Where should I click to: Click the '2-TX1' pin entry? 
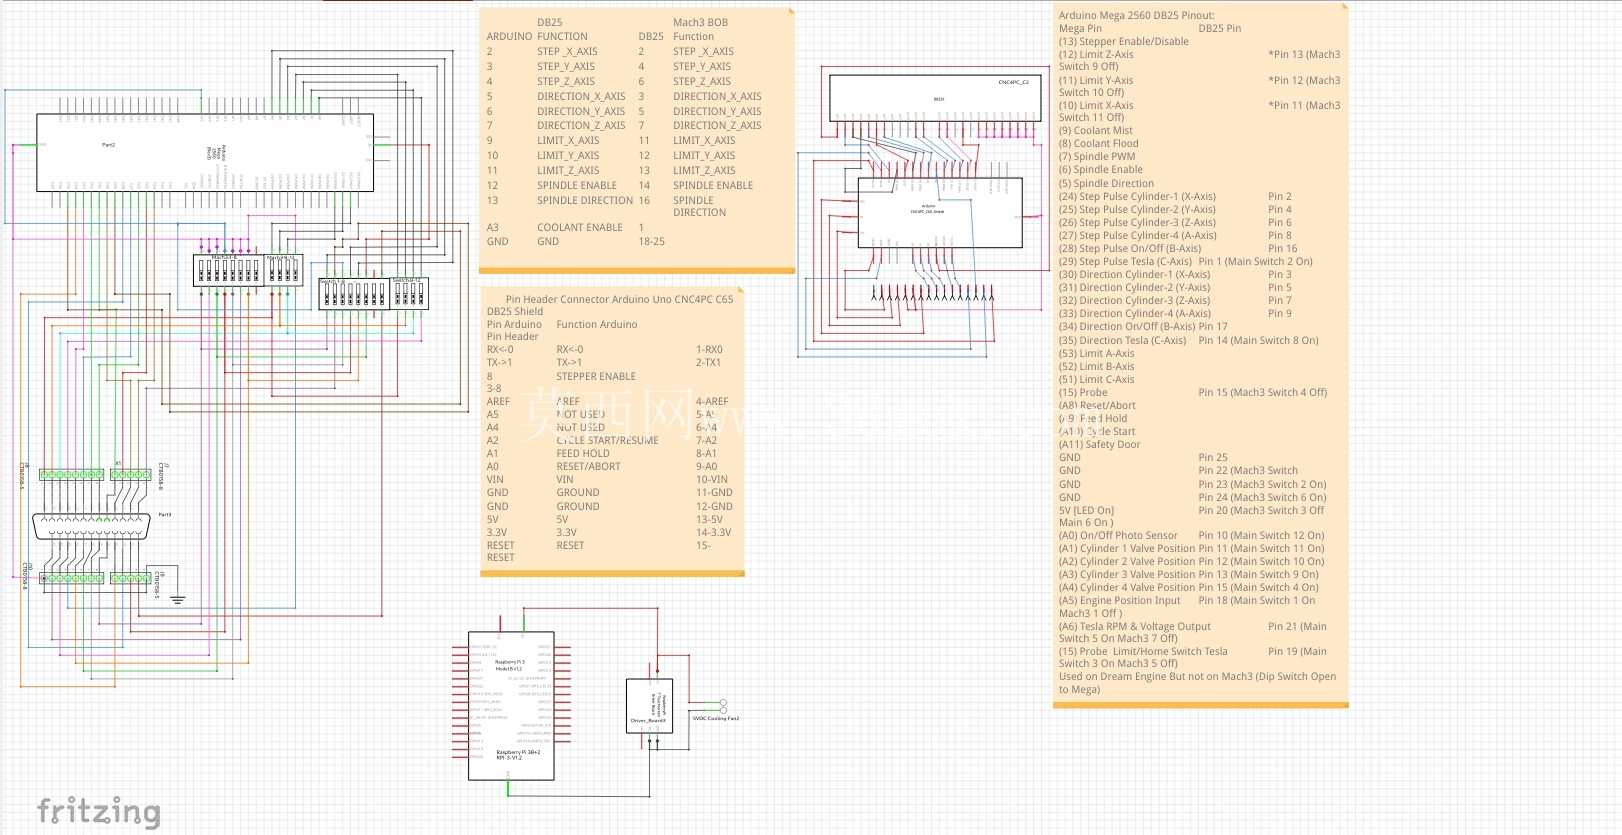pyautogui.click(x=708, y=362)
